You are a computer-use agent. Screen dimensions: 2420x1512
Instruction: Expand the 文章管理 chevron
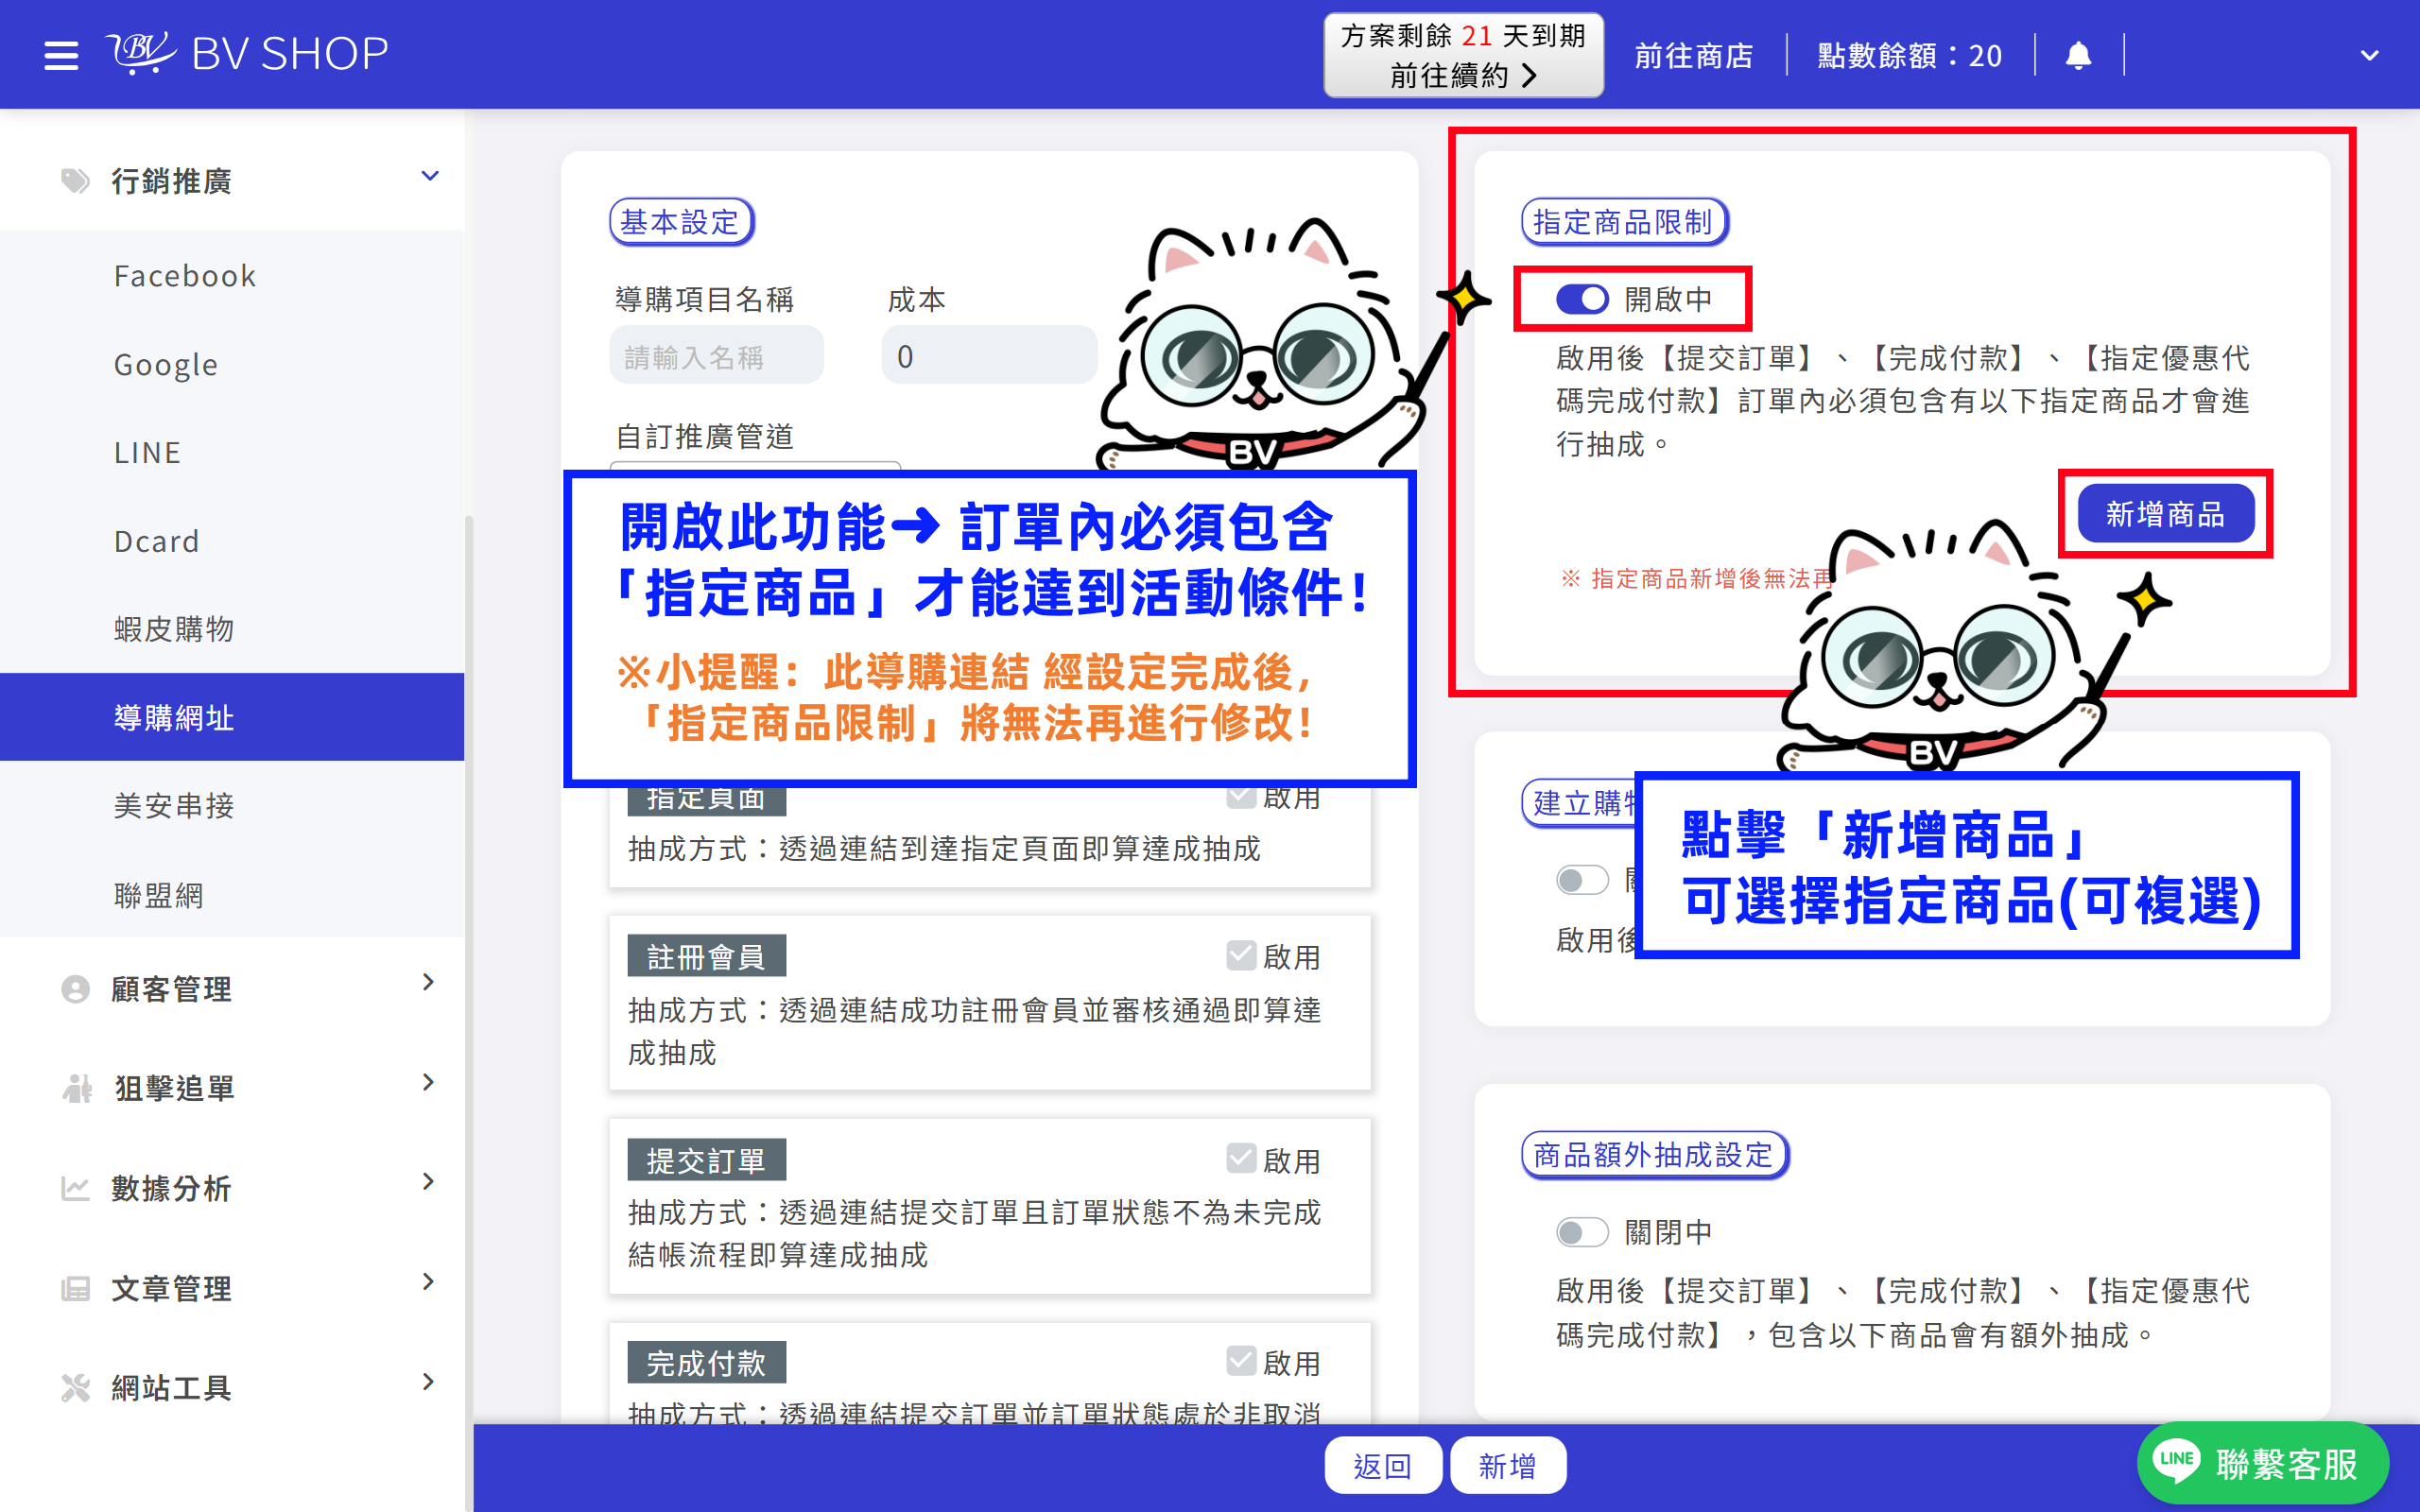(428, 1281)
